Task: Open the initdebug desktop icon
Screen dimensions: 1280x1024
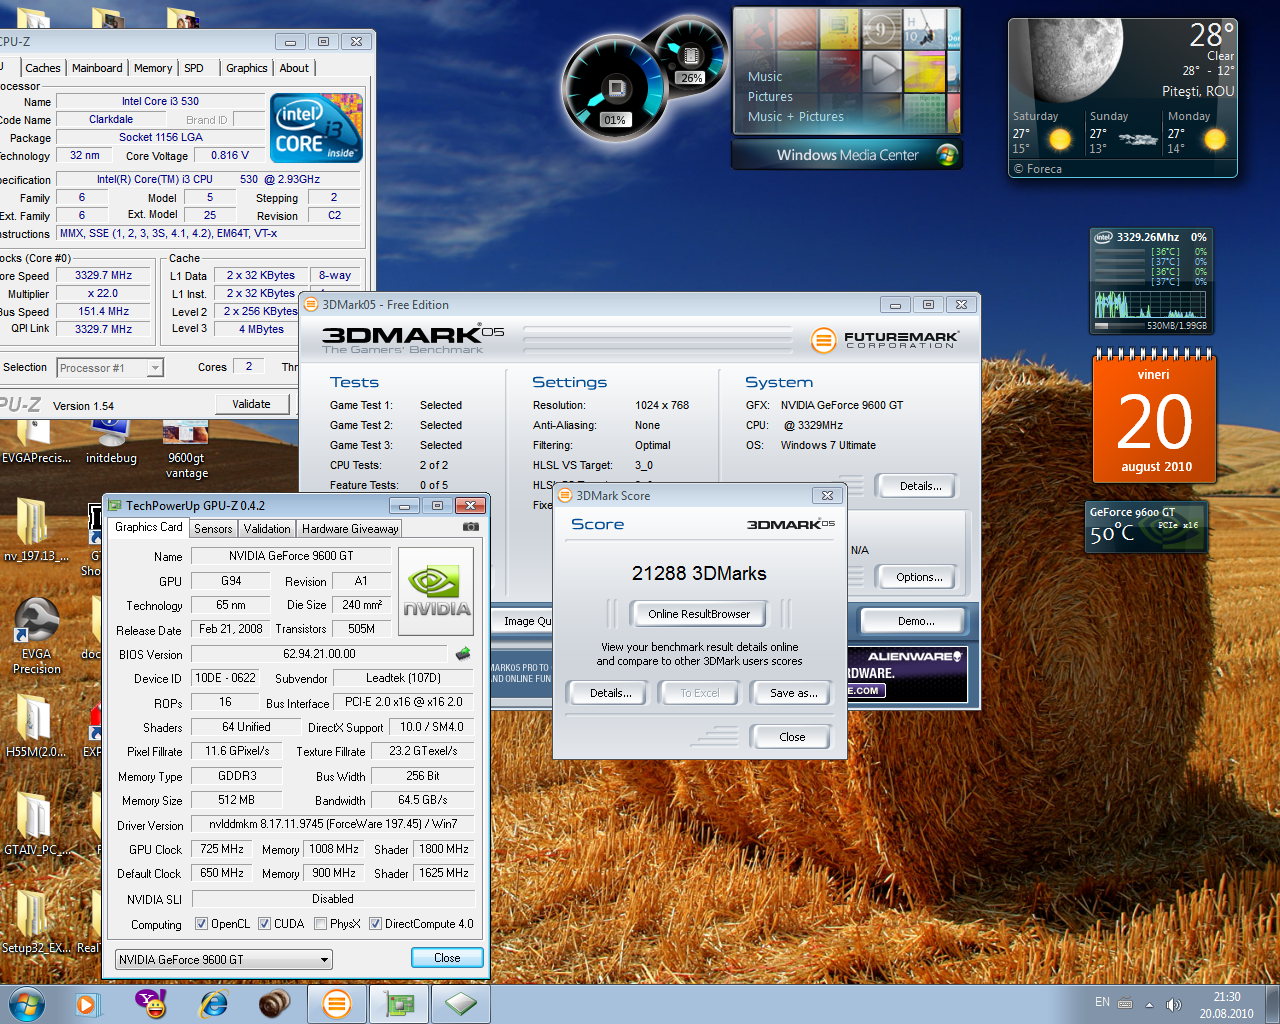Action: (x=111, y=442)
